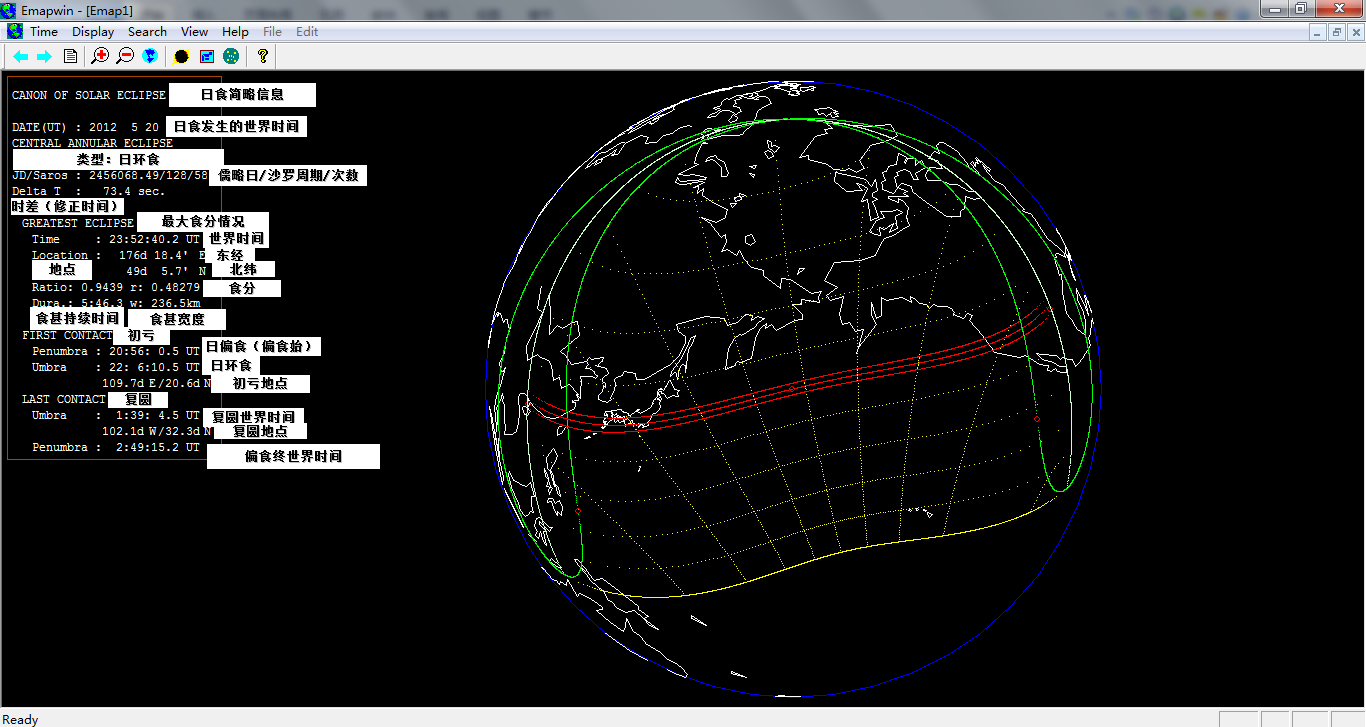Image resolution: width=1366 pixels, height=727 pixels.
Task: Open help with the yellow question mark
Action: (x=263, y=56)
